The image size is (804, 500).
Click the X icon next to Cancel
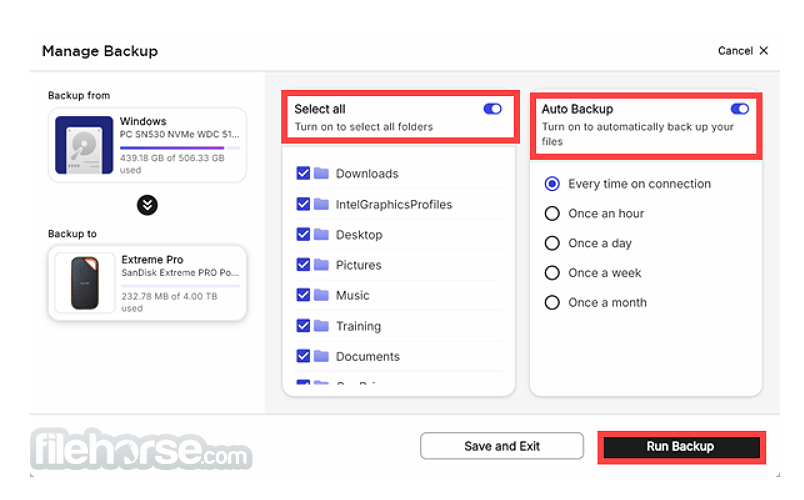click(x=764, y=50)
